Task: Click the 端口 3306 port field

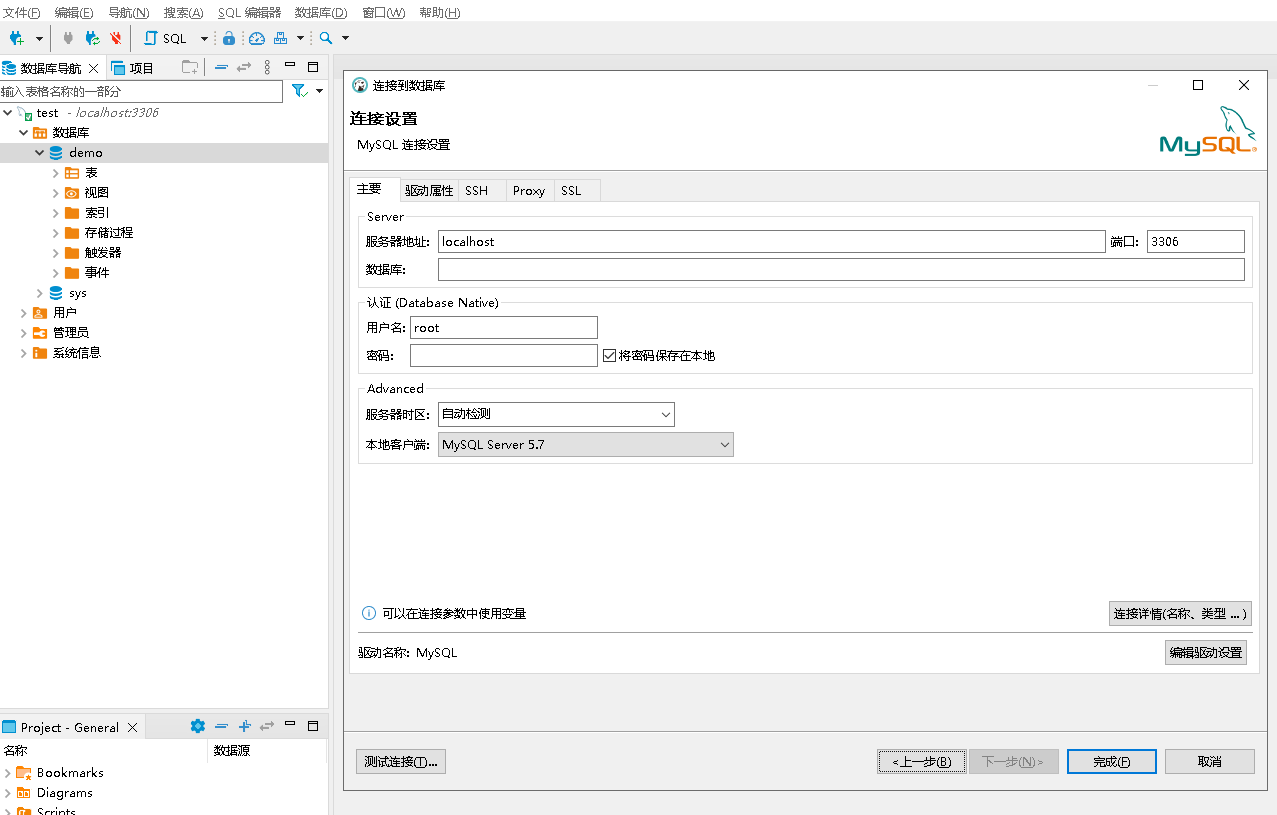Action: pos(1196,241)
